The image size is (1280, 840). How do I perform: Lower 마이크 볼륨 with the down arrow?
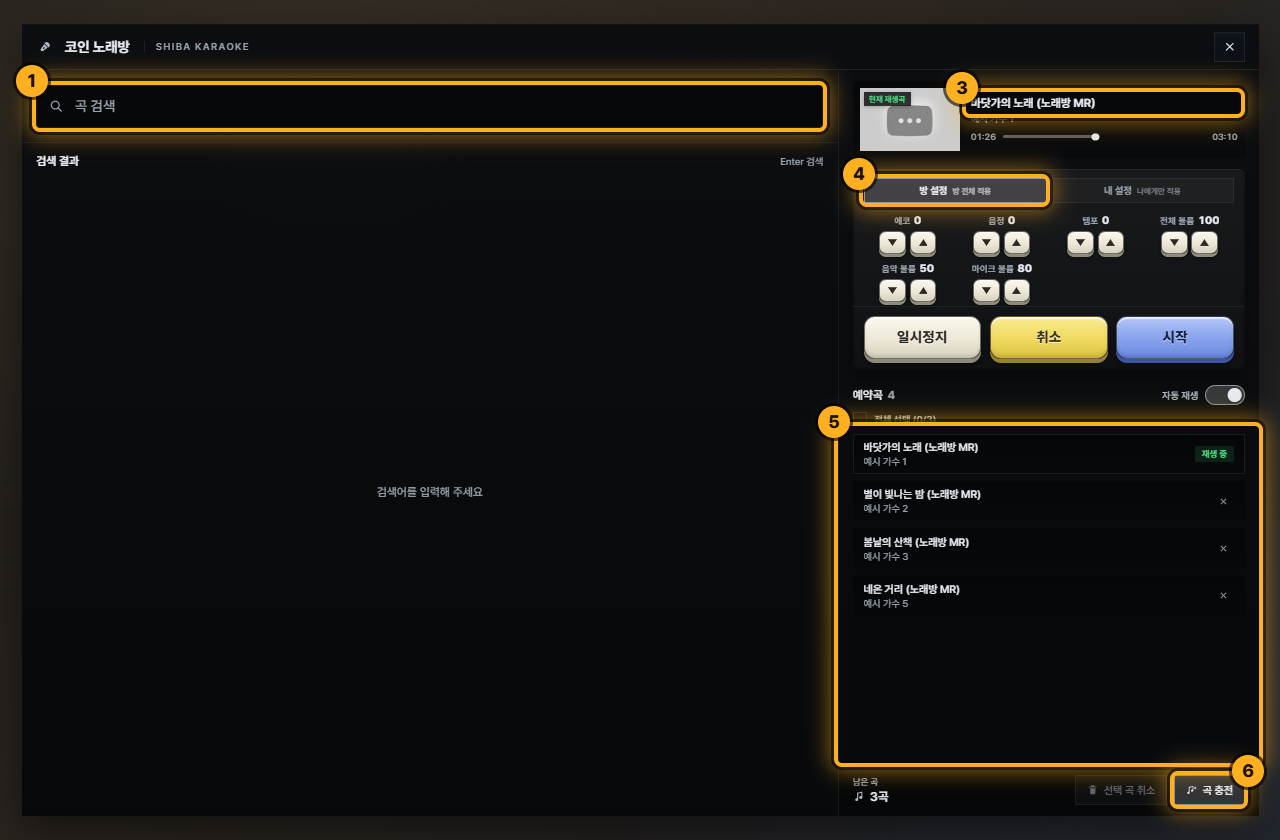[986, 290]
